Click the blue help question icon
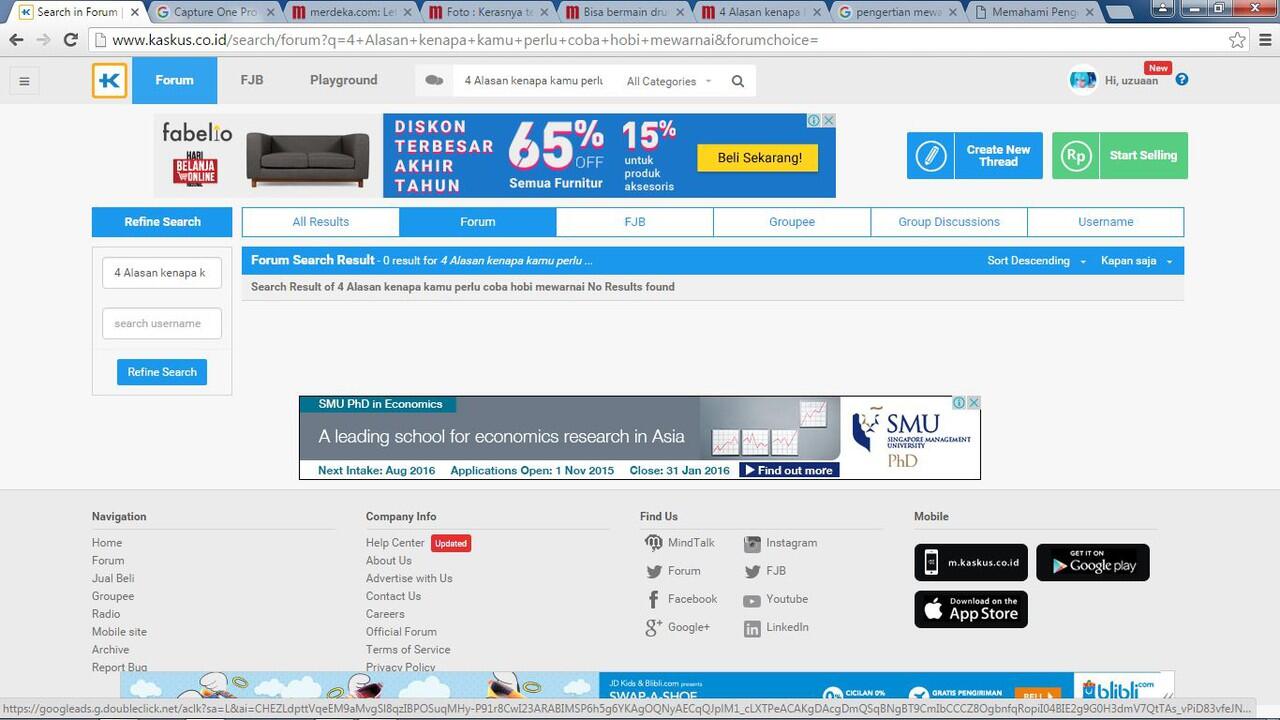The width and height of the screenshot is (1280, 720). tap(1182, 80)
